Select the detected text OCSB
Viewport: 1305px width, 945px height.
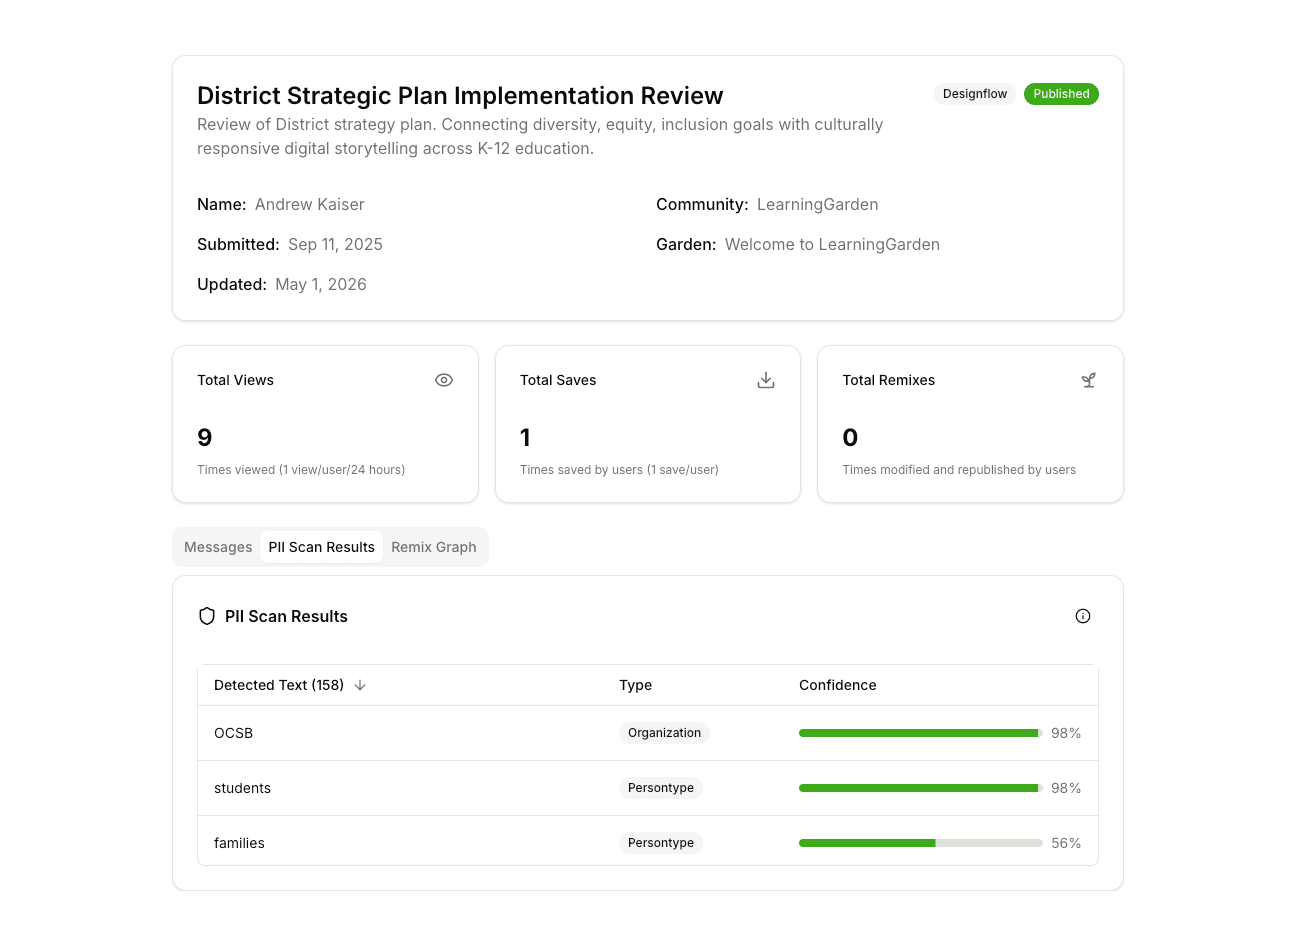[x=233, y=733]
